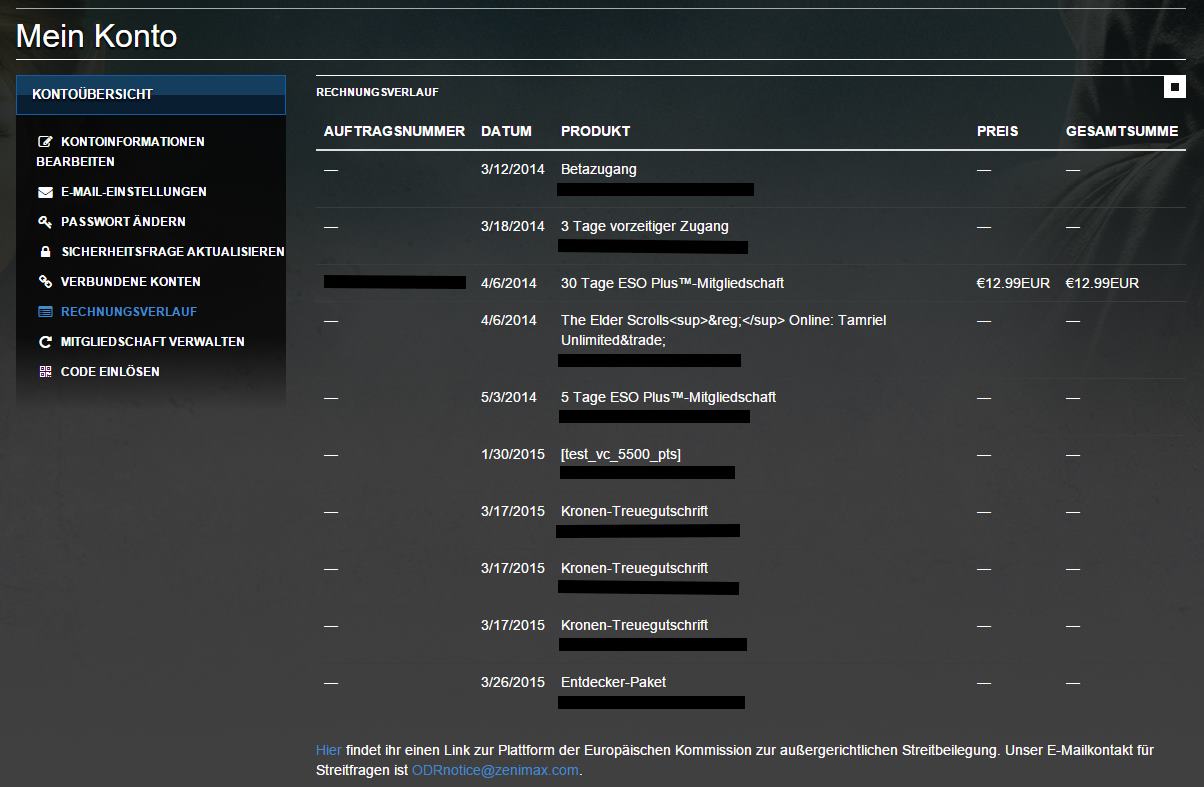Viewport: 1204px width, 787px height.
Task: Click the Auftragsnummer column header
Action: [394, 131]
